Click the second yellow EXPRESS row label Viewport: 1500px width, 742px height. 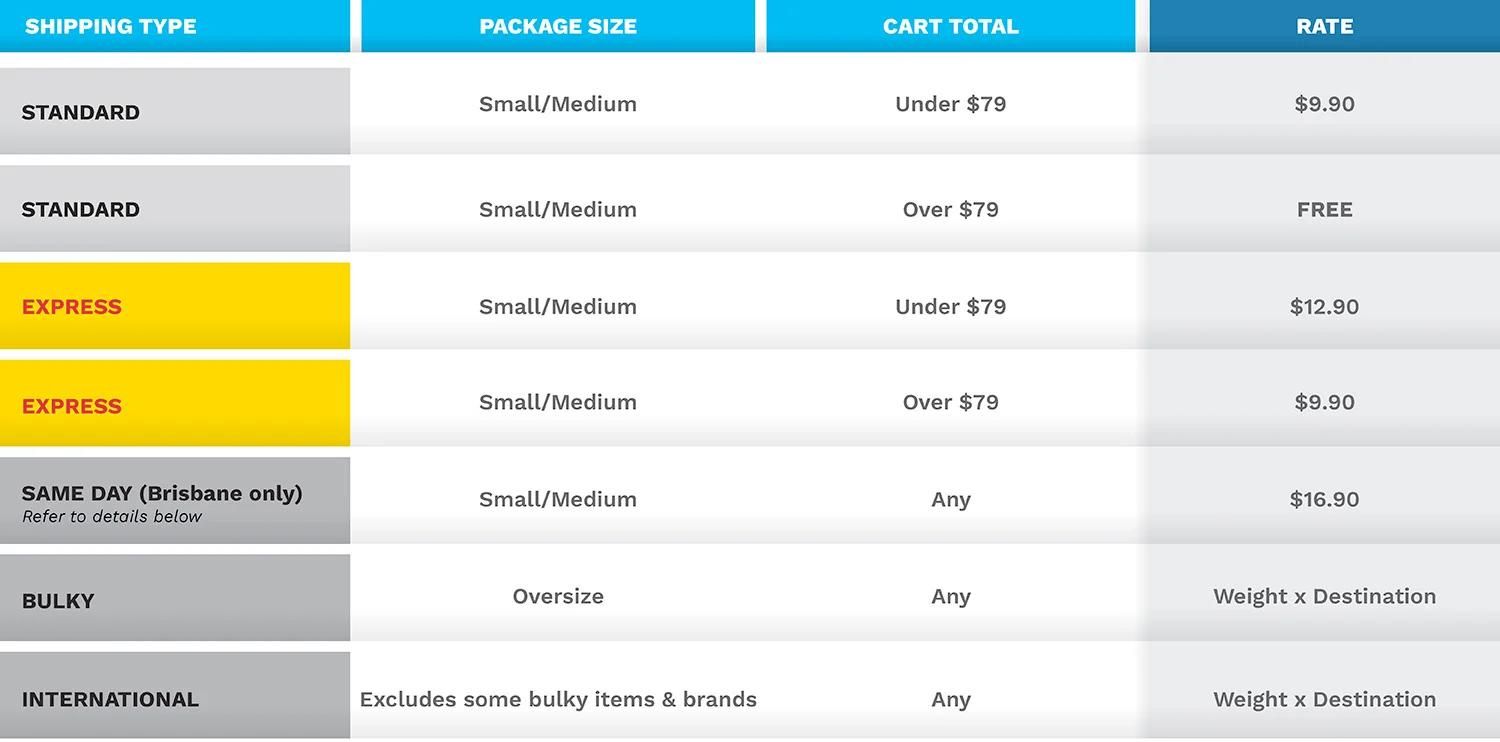pyautogui.click(x=72, y=405)
